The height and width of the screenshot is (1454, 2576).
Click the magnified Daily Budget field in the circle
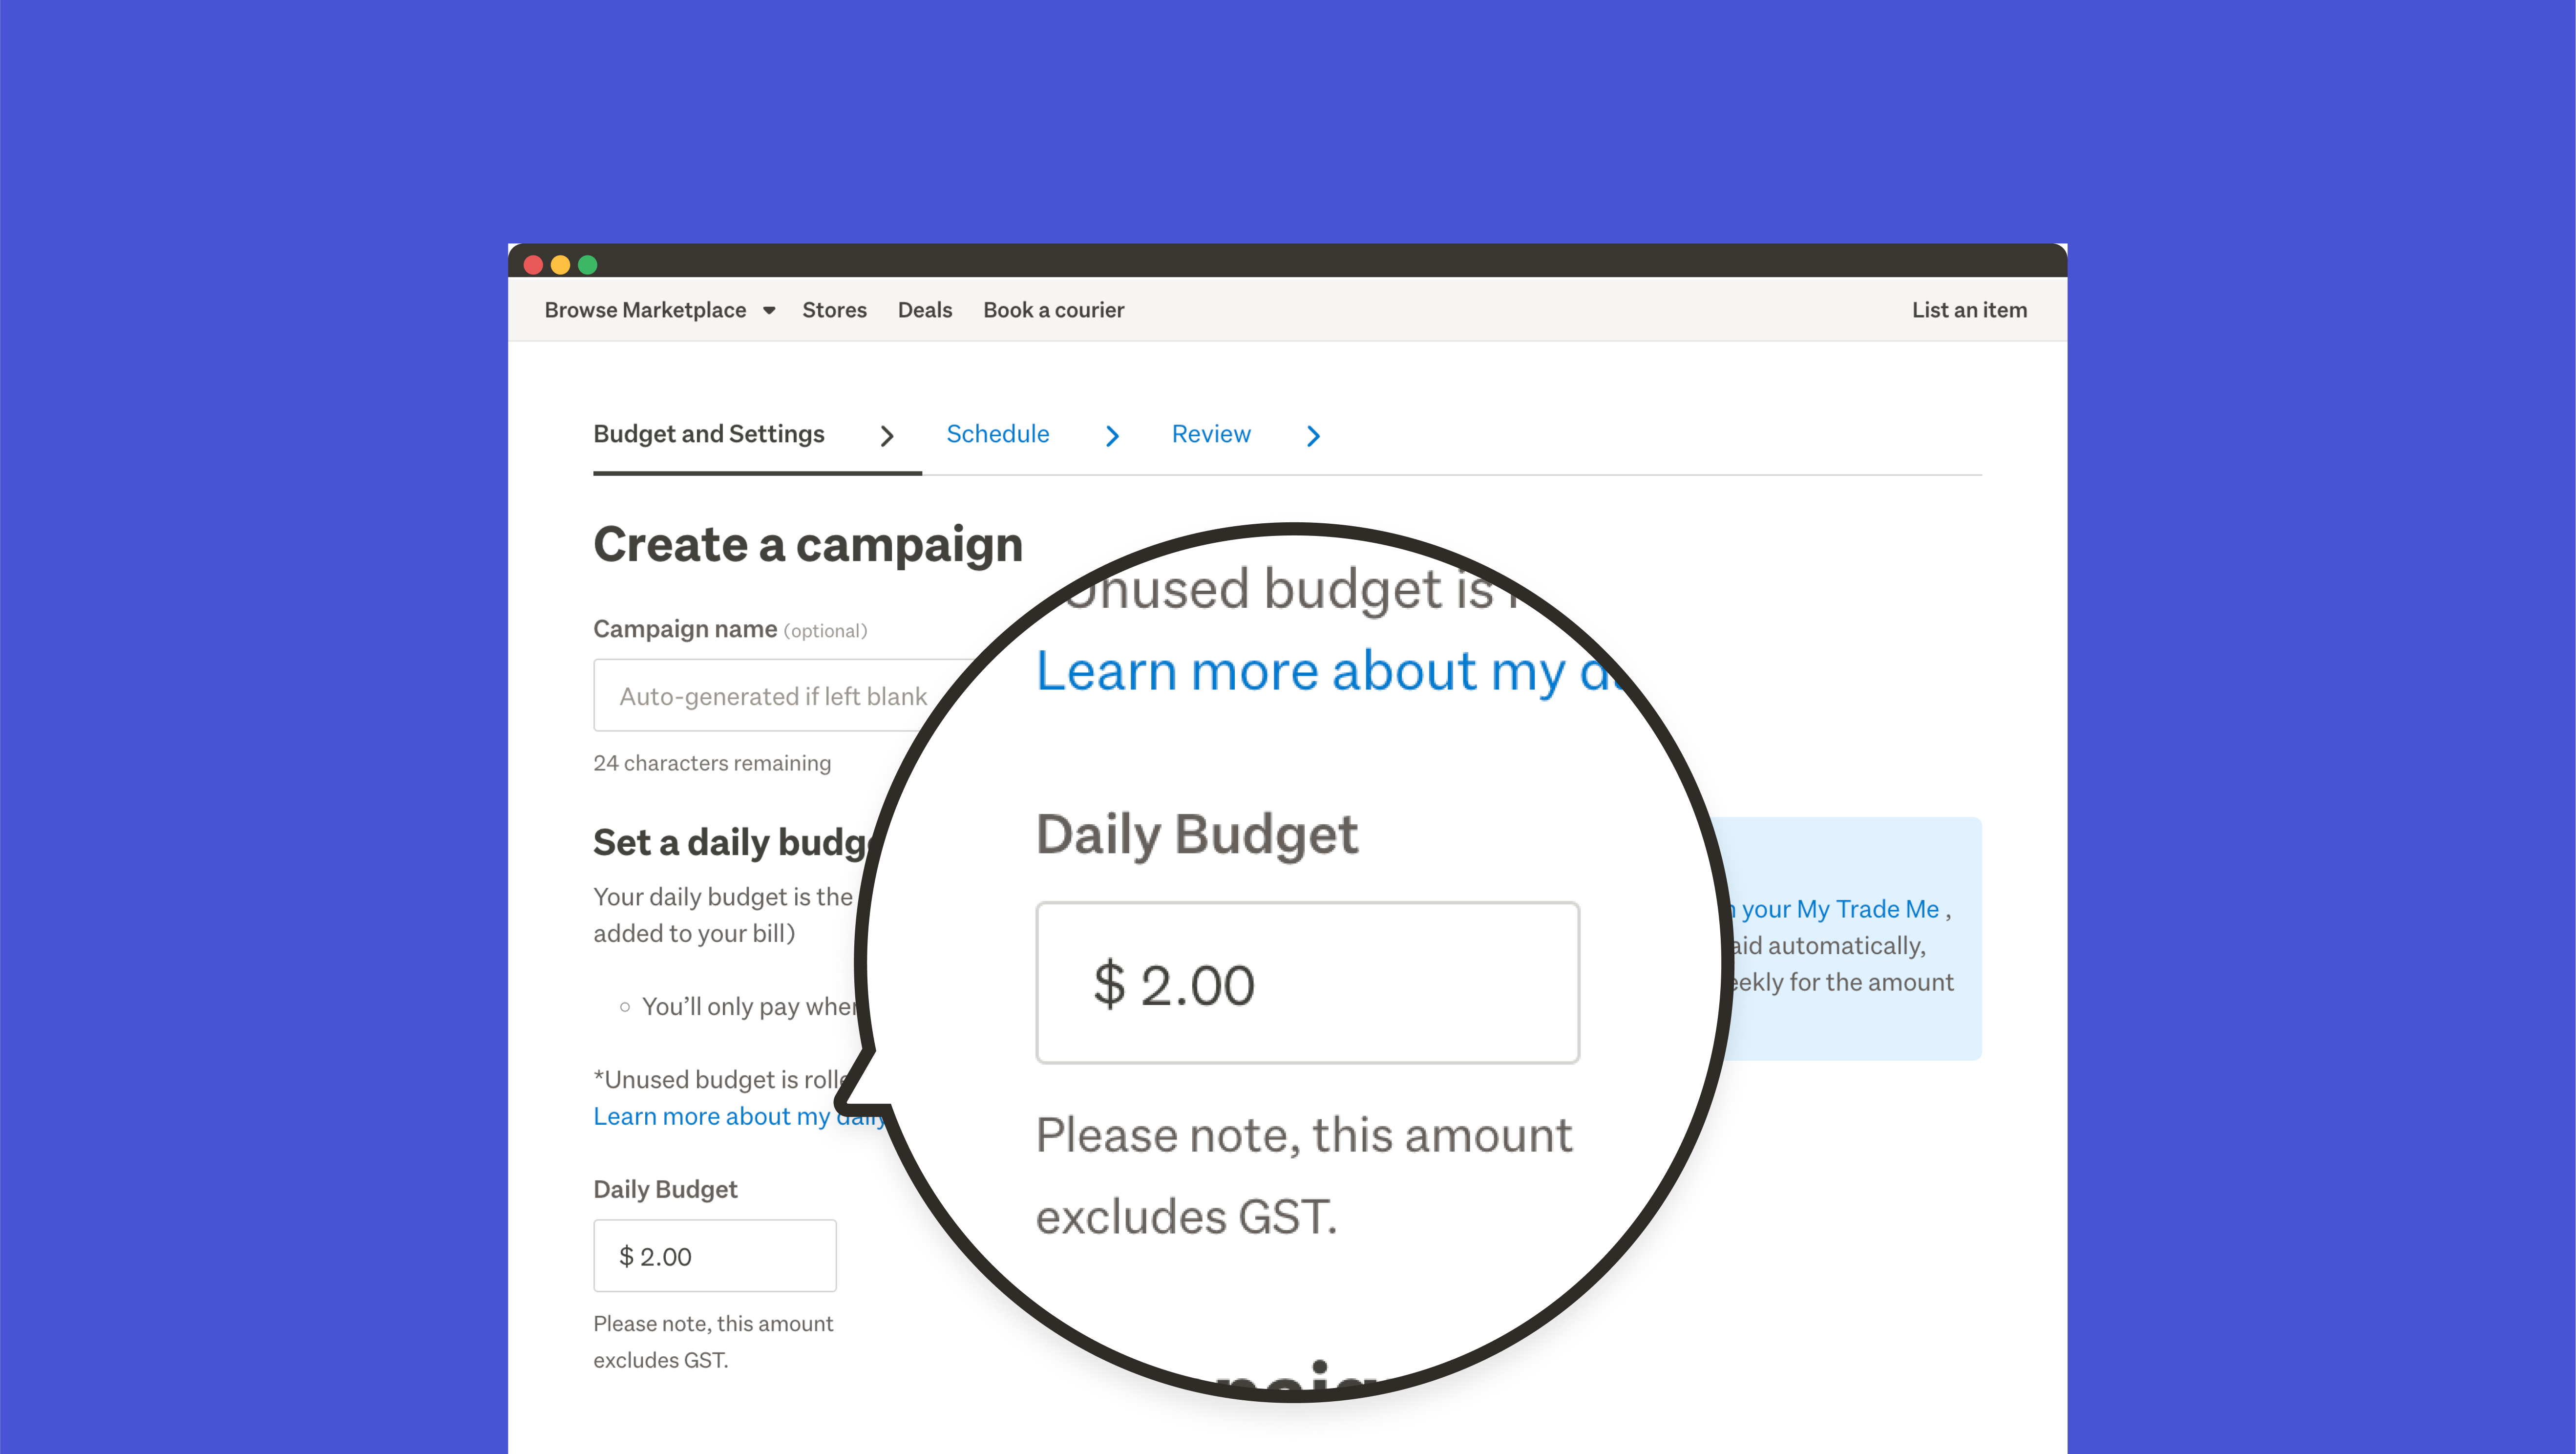click(x=1307, y=983)
